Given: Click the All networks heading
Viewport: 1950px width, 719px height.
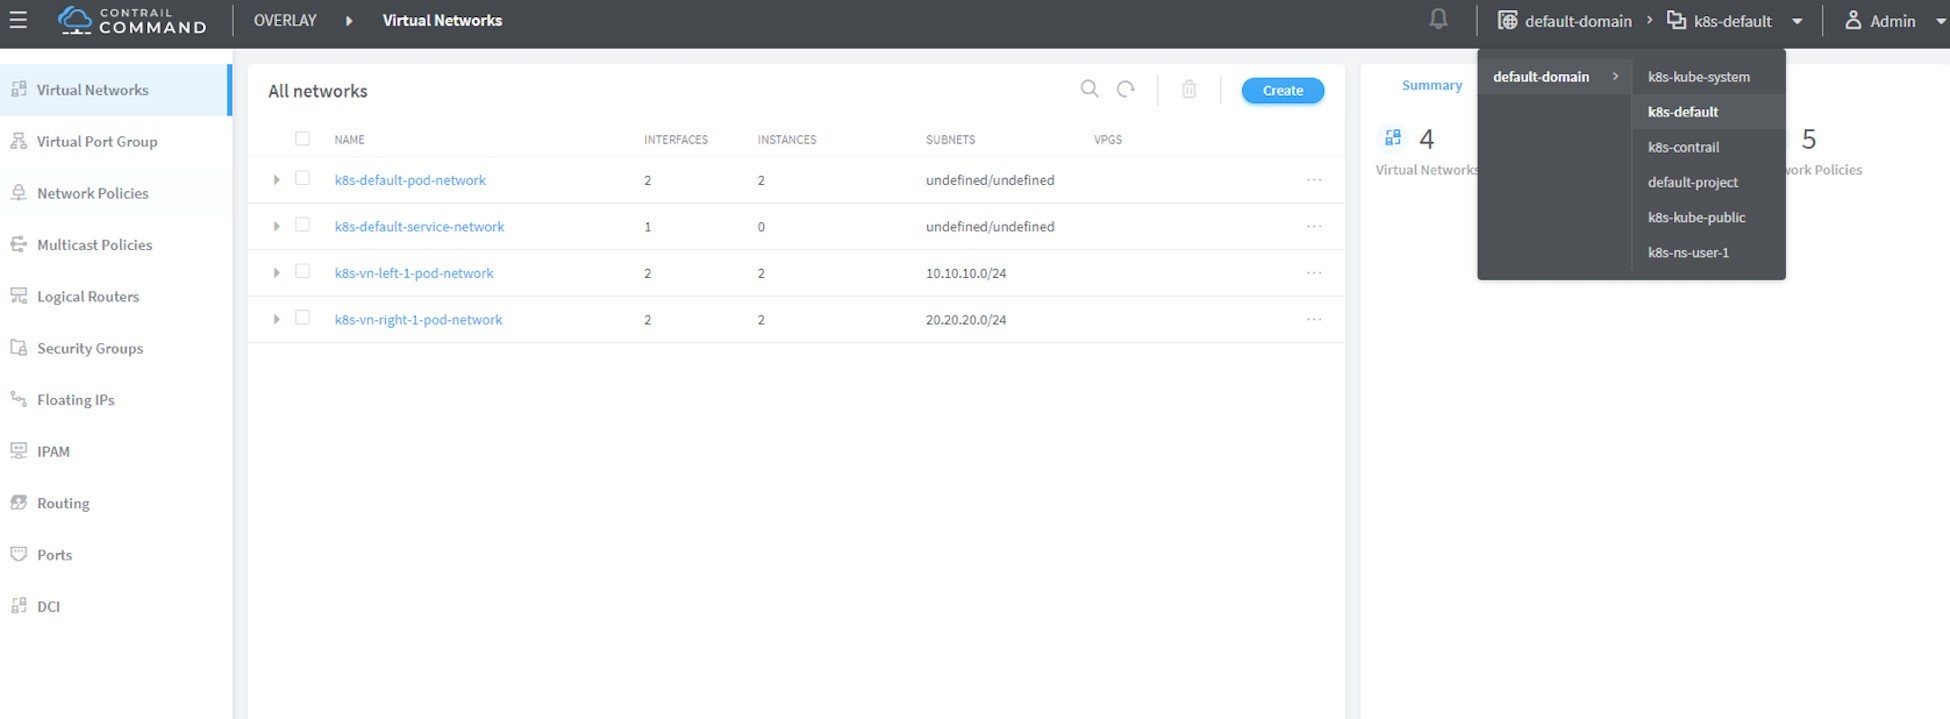Looking at the screenshot, I should [x=318, y=91].
